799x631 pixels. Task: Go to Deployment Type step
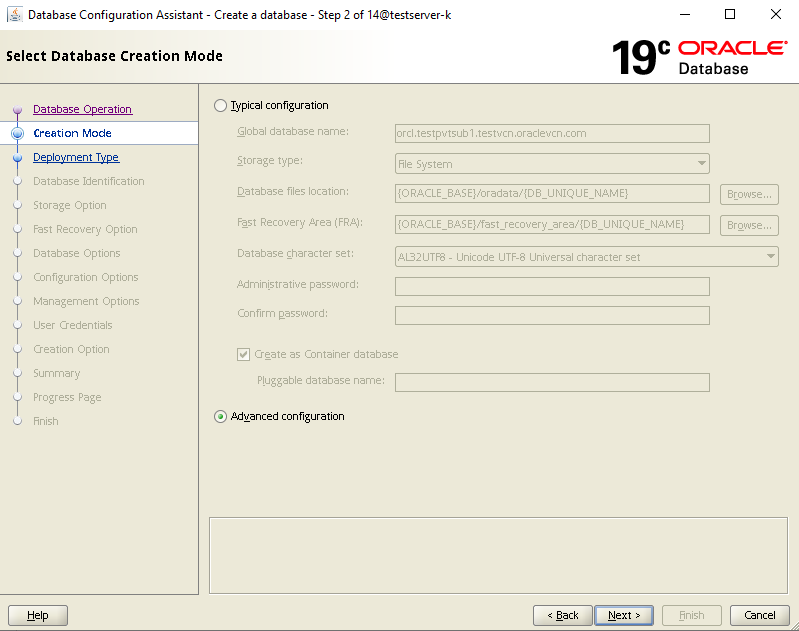coord(76,157)
